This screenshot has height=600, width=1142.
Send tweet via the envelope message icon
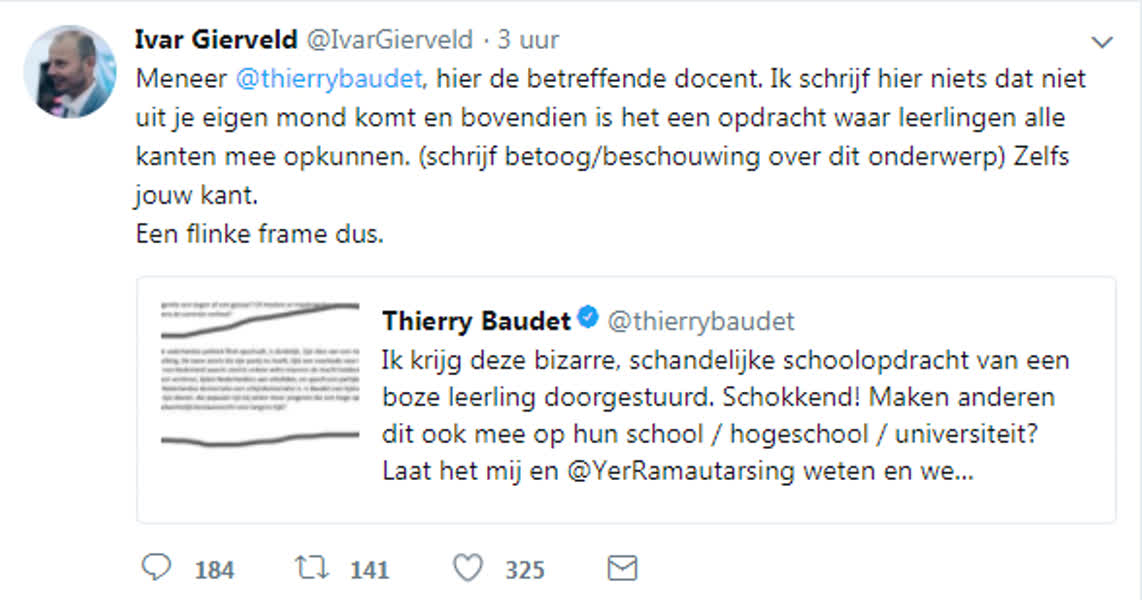pos(622,569)
